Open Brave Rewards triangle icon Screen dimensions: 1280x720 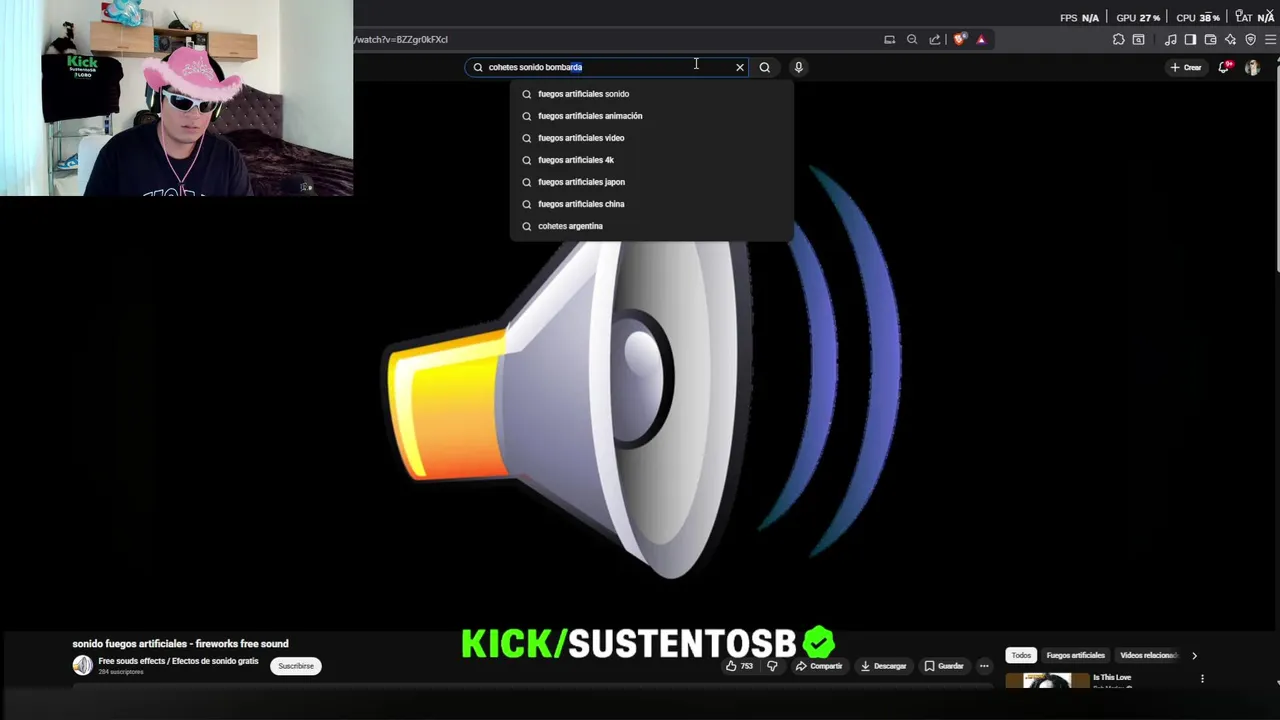pos(981,39)
